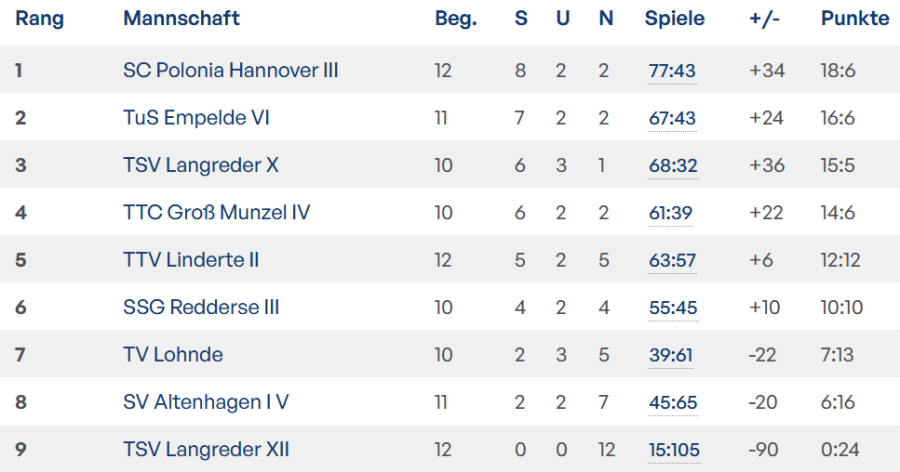Viewport: 900px width, 472px height.
Task: Open the 68:32 games result
Action: (672, 166)
